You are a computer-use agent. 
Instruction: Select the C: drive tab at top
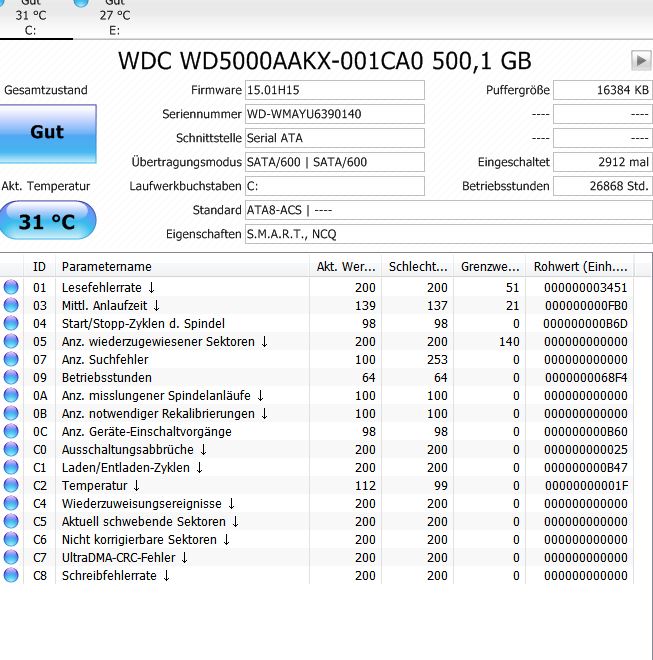tap(31, 19)
